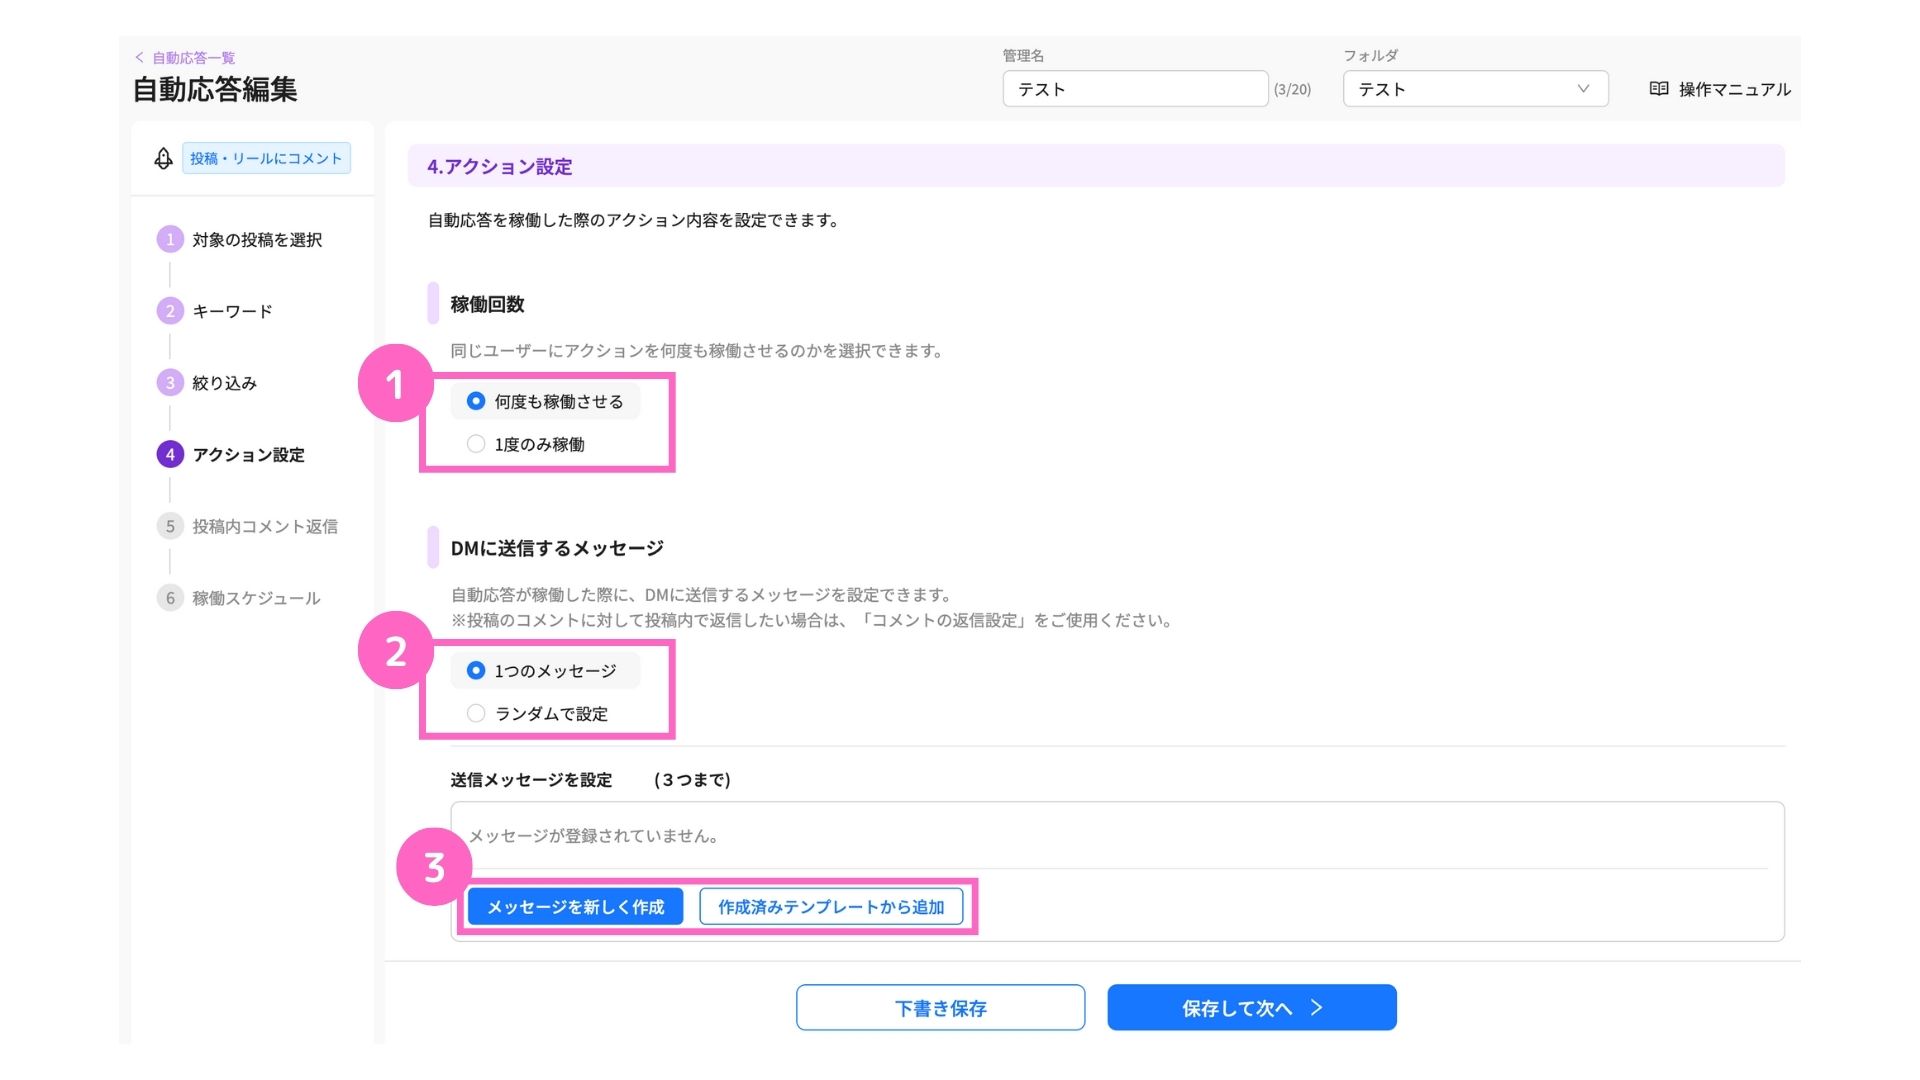This screenshot has height=1080, width=1920.
Task: Go to キーワード step
Action: coord(232,311)
